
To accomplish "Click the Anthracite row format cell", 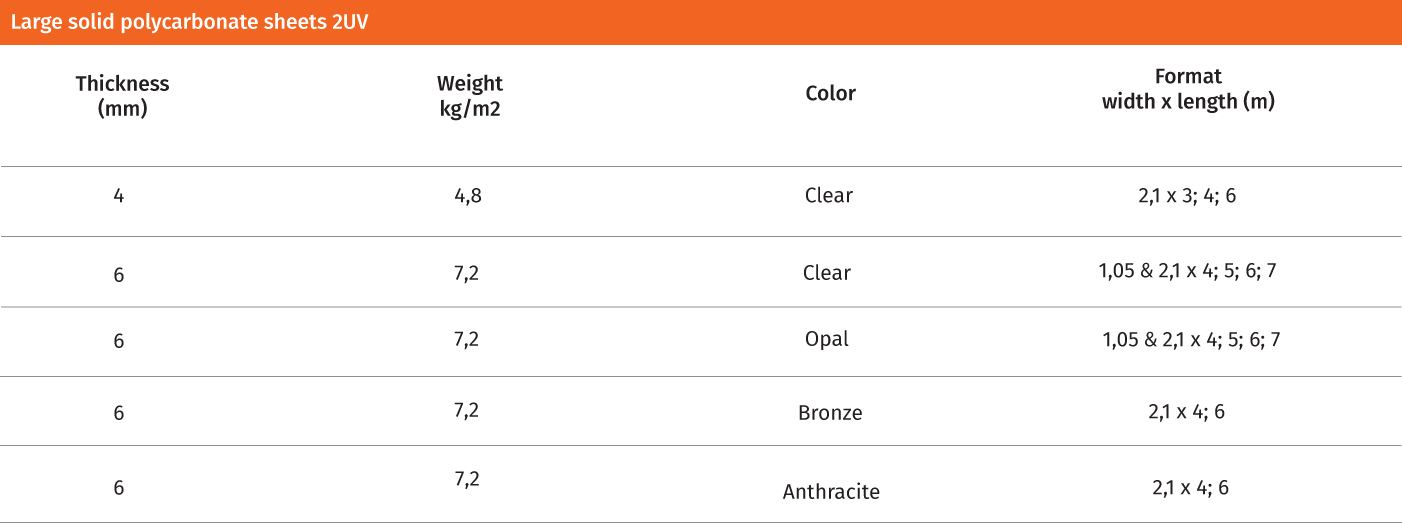I will tap(1190, 488).
